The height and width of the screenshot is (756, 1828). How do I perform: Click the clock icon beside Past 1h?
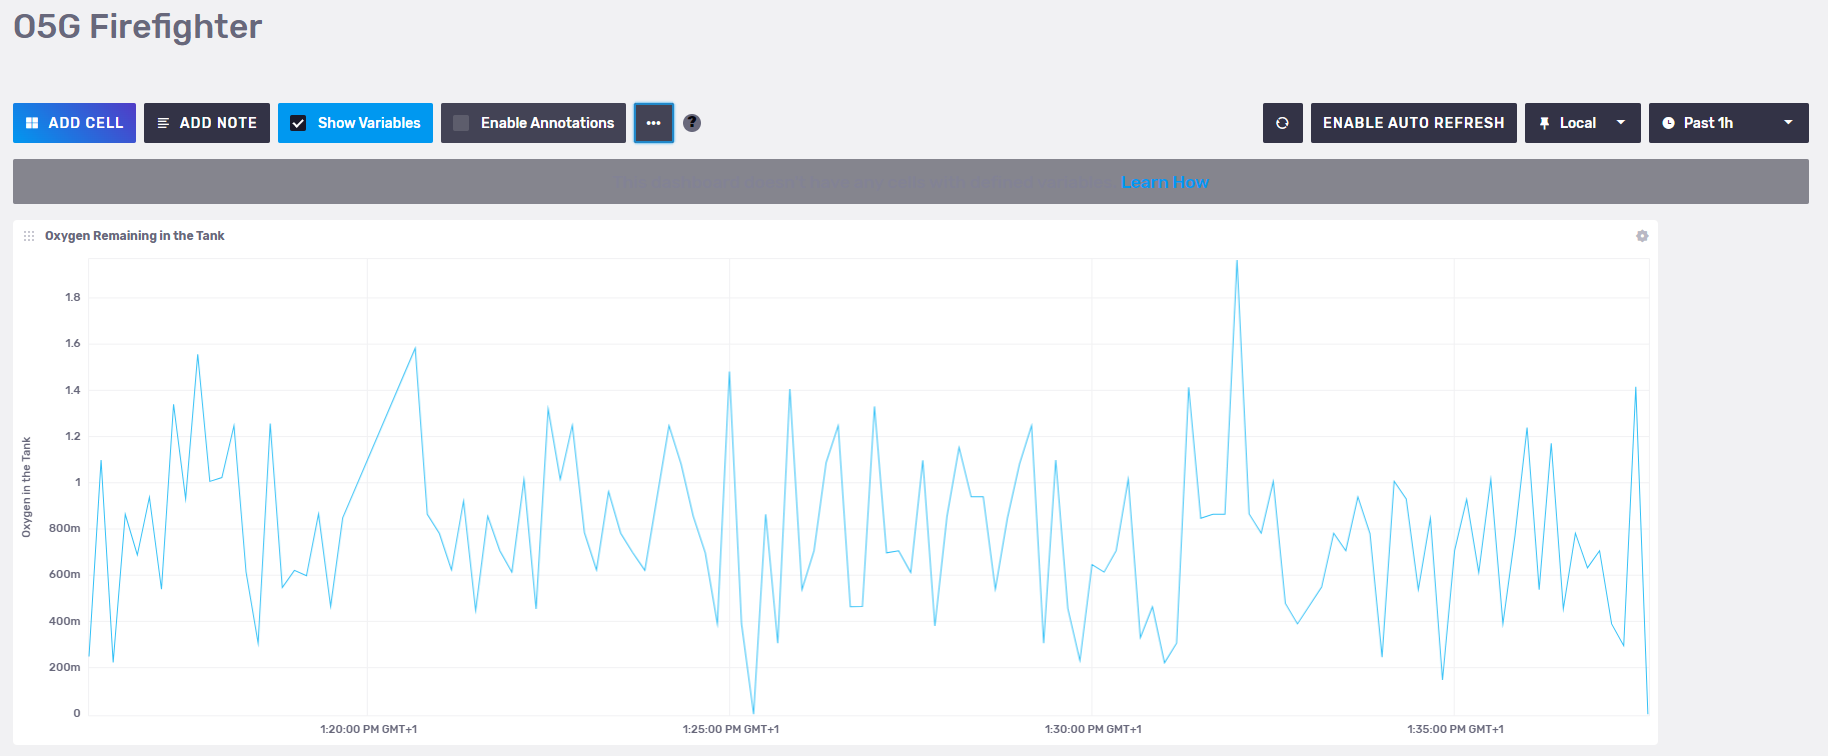[x=1668, y=123]
